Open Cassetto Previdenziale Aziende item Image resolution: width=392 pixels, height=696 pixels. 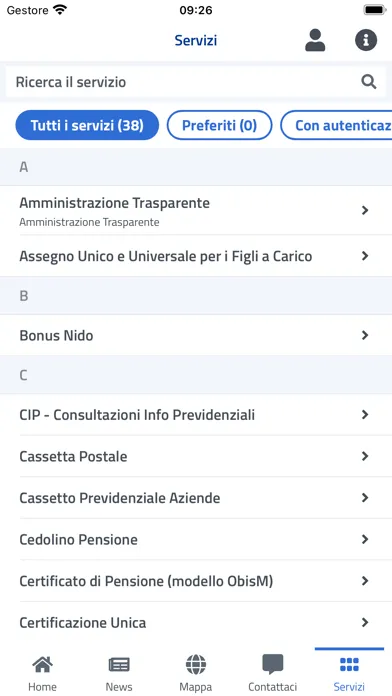coord(196,498)
